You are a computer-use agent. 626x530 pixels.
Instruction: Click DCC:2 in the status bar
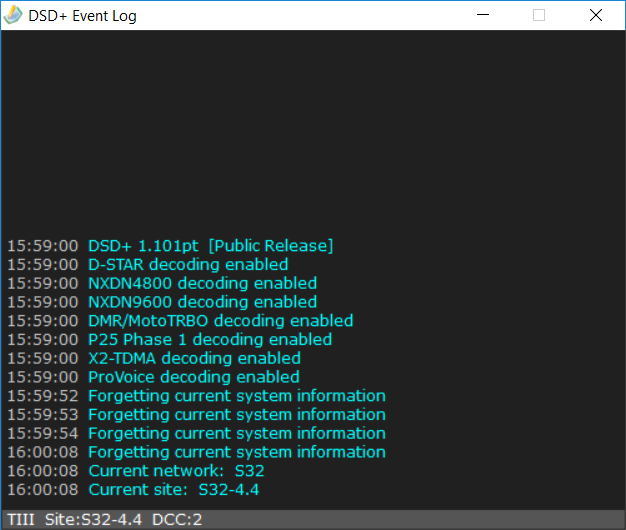tap(177, 520)
